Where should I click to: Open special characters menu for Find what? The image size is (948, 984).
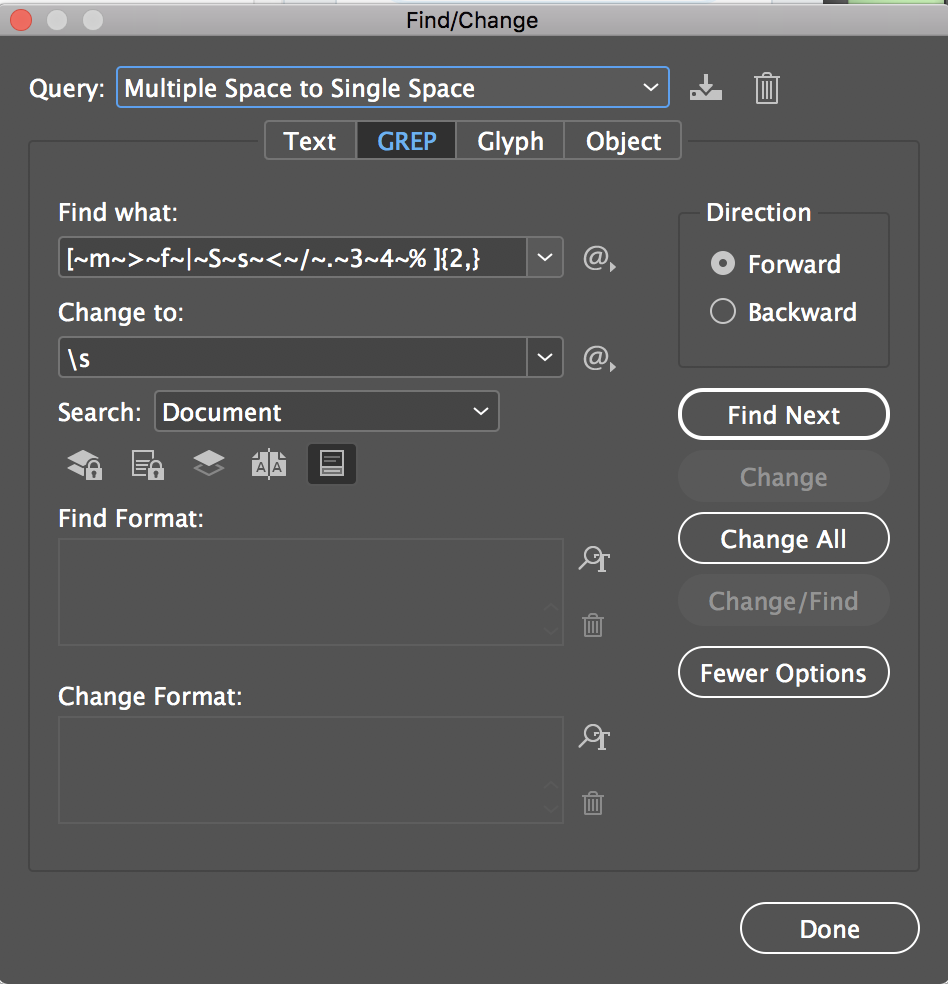pos(597,258)
